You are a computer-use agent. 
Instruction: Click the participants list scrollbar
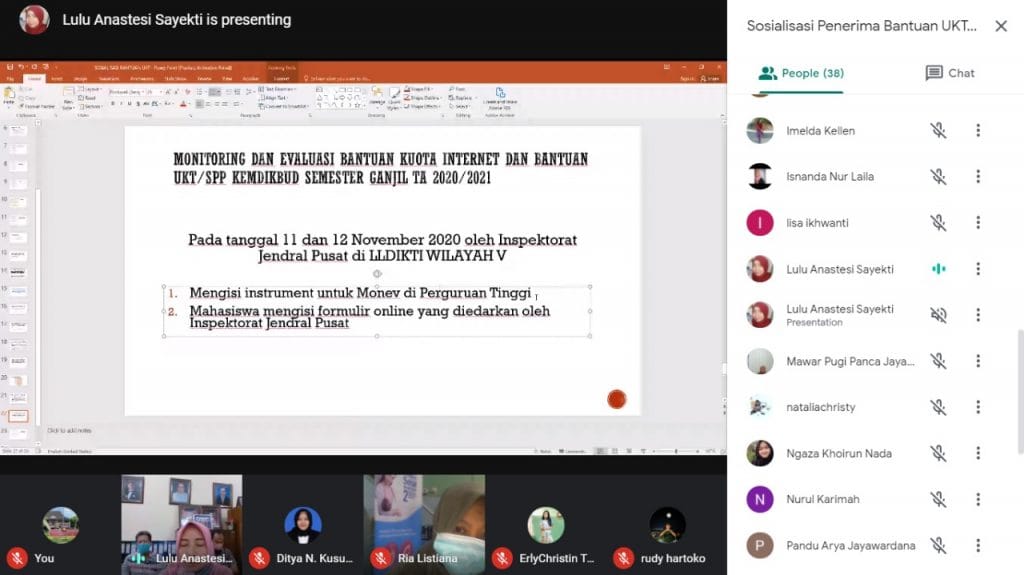1020,392
